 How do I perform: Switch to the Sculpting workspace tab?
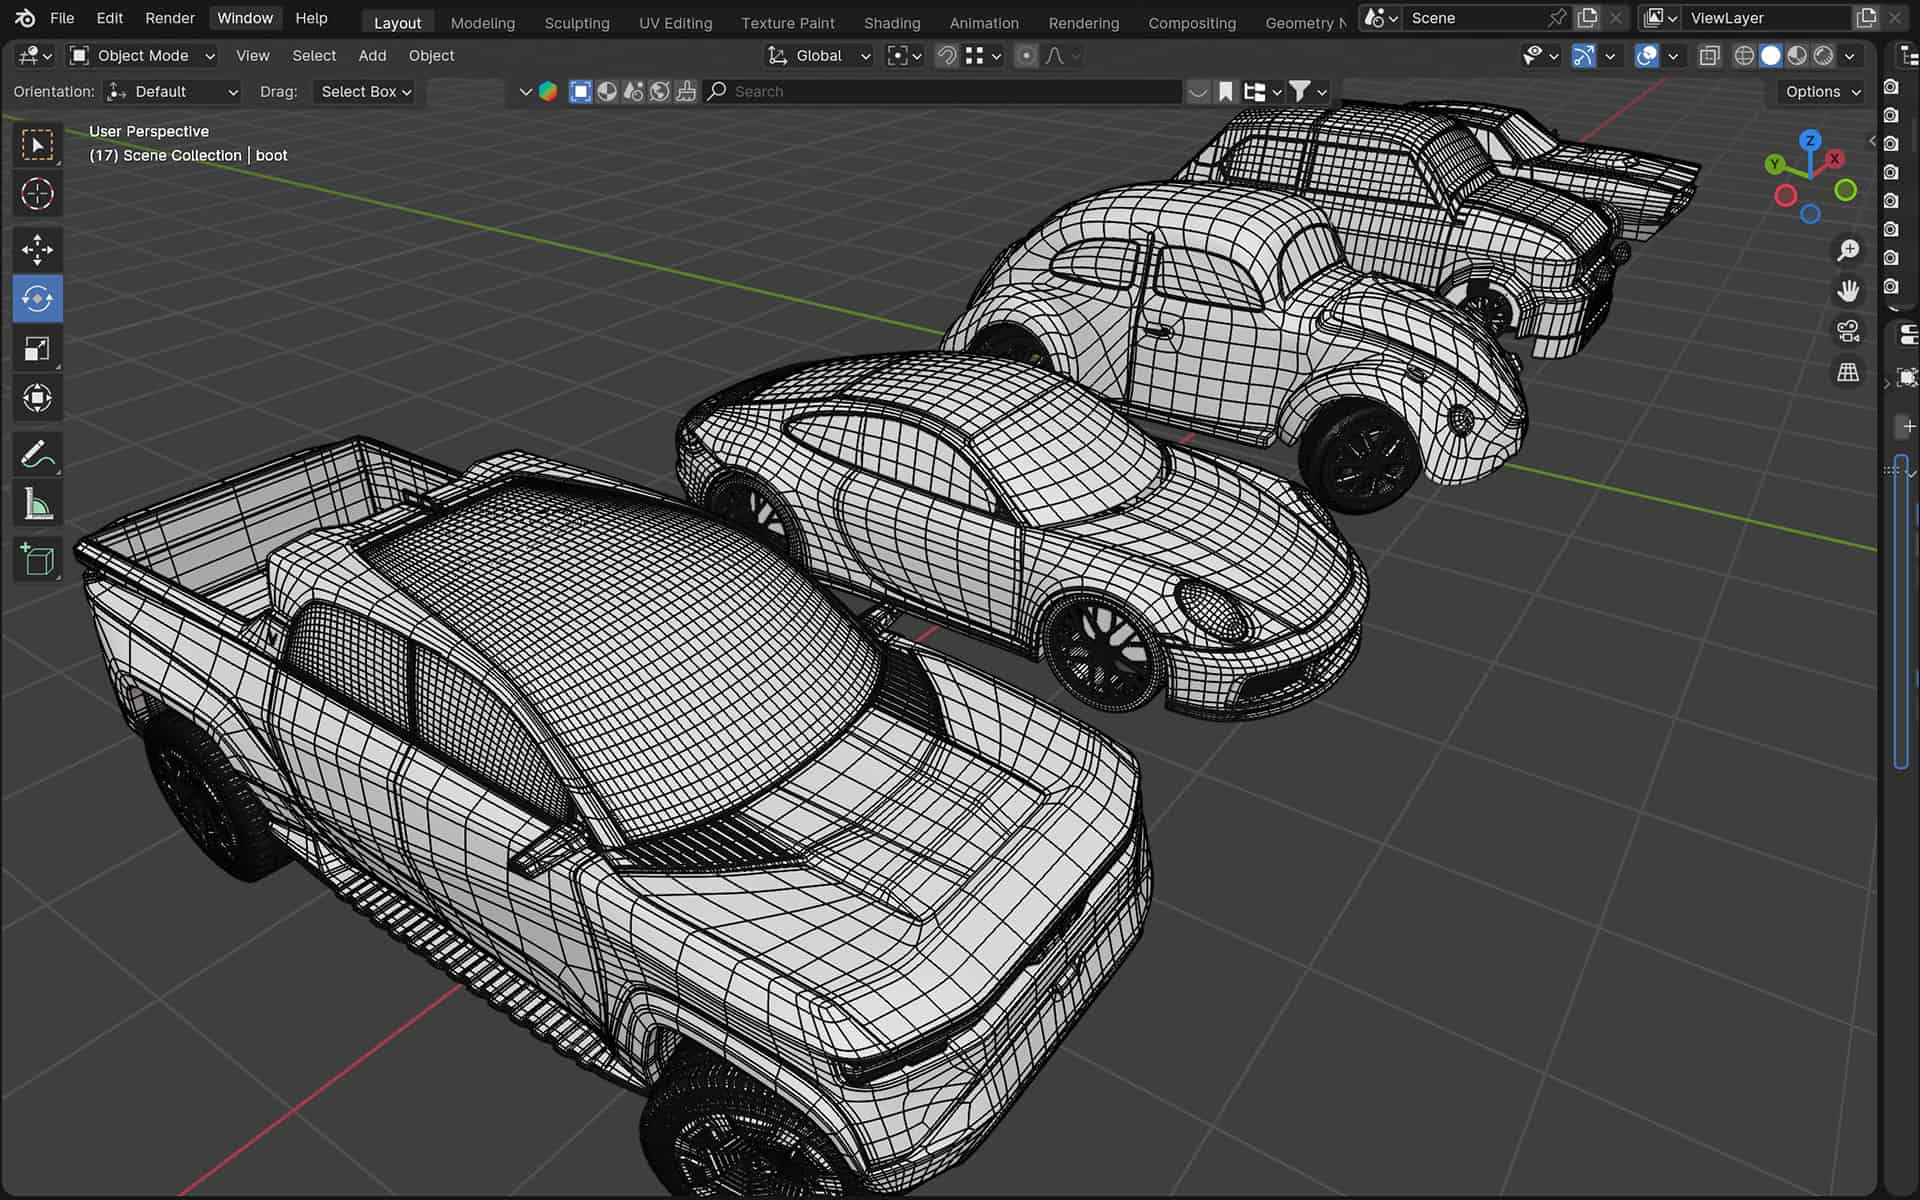(x=576, y=23)
